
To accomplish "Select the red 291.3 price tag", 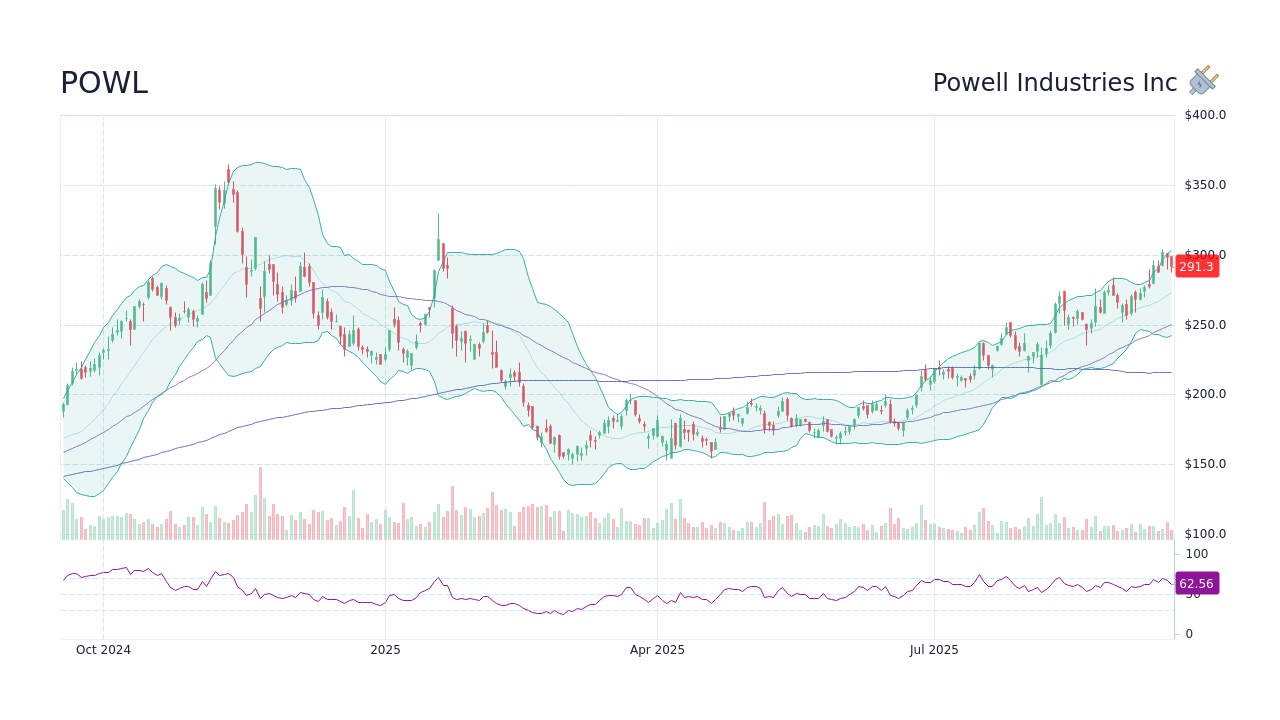I will [x=1197, y=266].
